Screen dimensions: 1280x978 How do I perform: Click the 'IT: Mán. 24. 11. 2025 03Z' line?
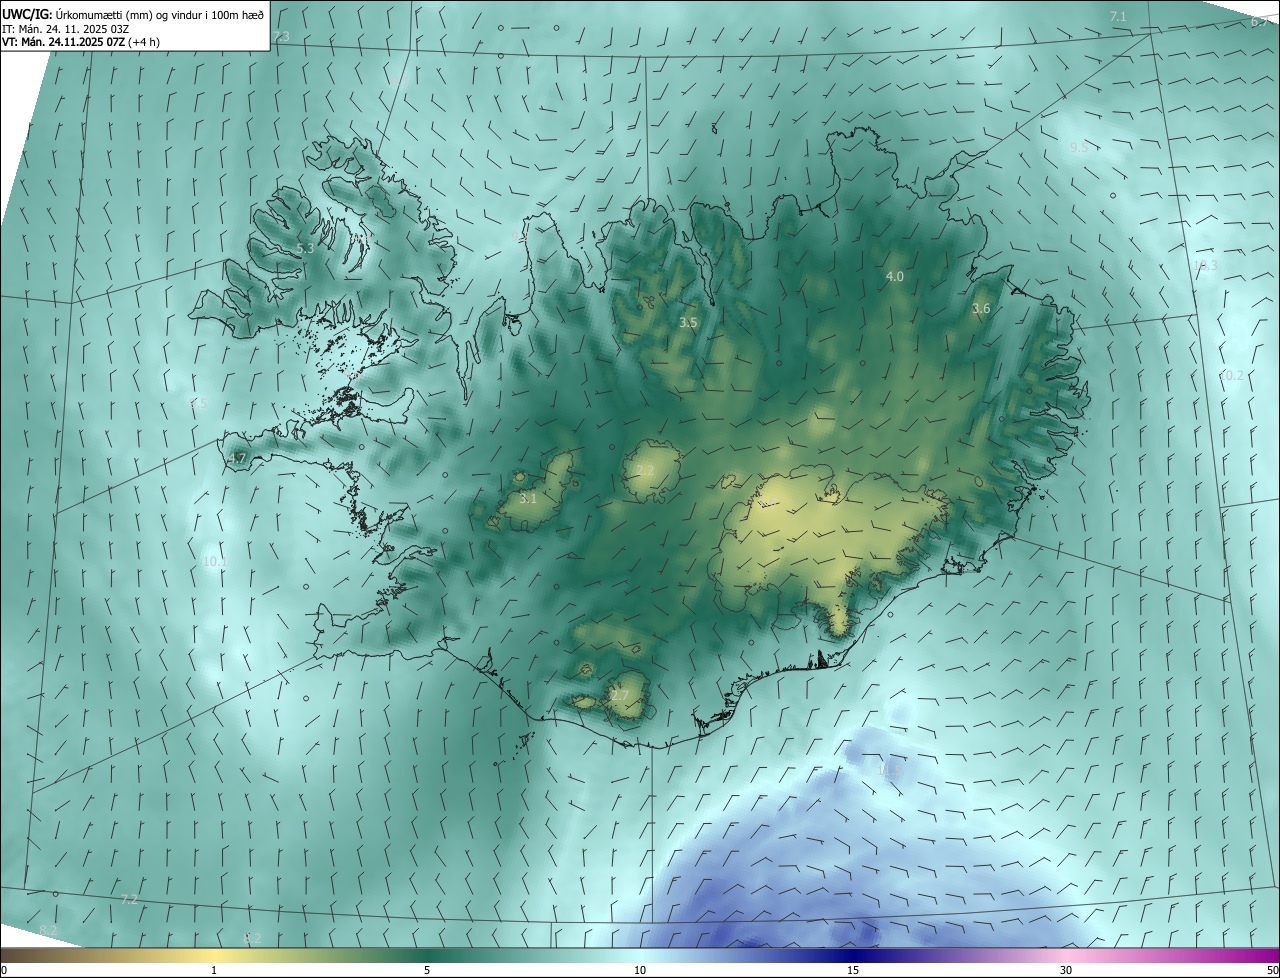tap(67, 29)
